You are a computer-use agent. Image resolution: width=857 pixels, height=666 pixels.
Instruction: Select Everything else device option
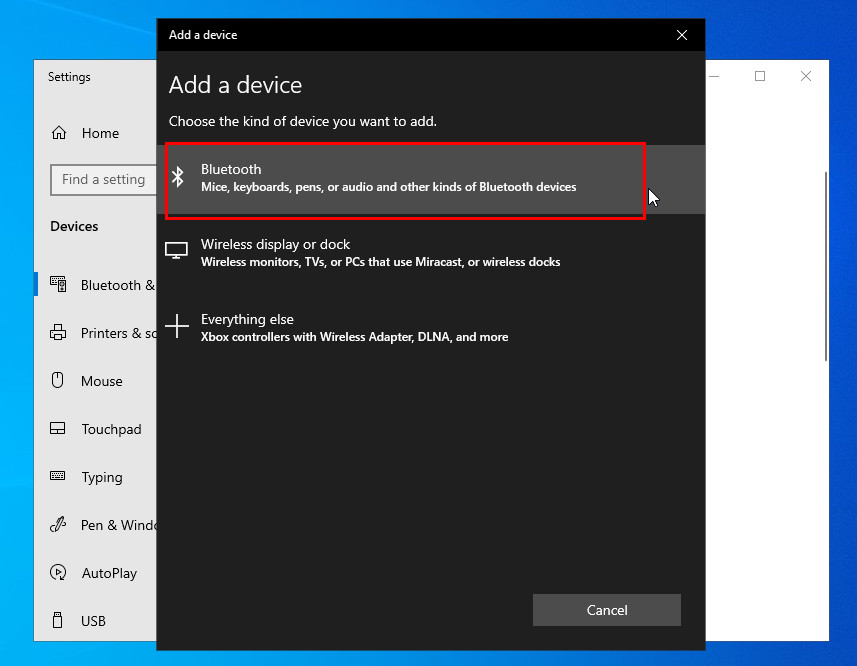(x=431, y=328)
